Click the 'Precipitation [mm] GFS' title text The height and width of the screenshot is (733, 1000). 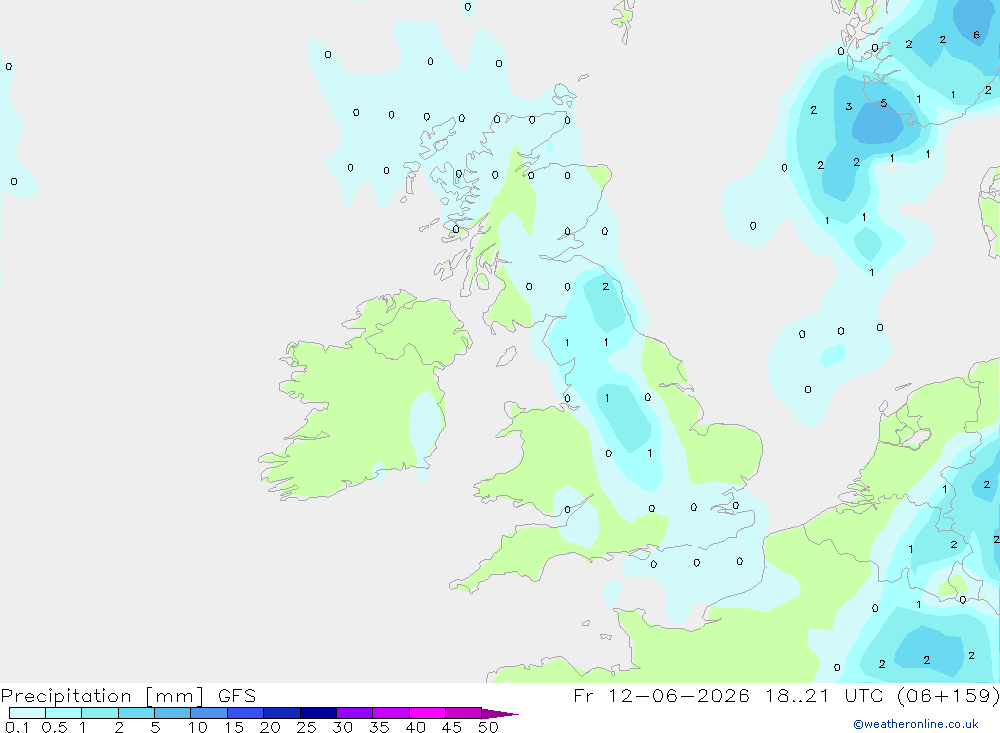point(128,695)
